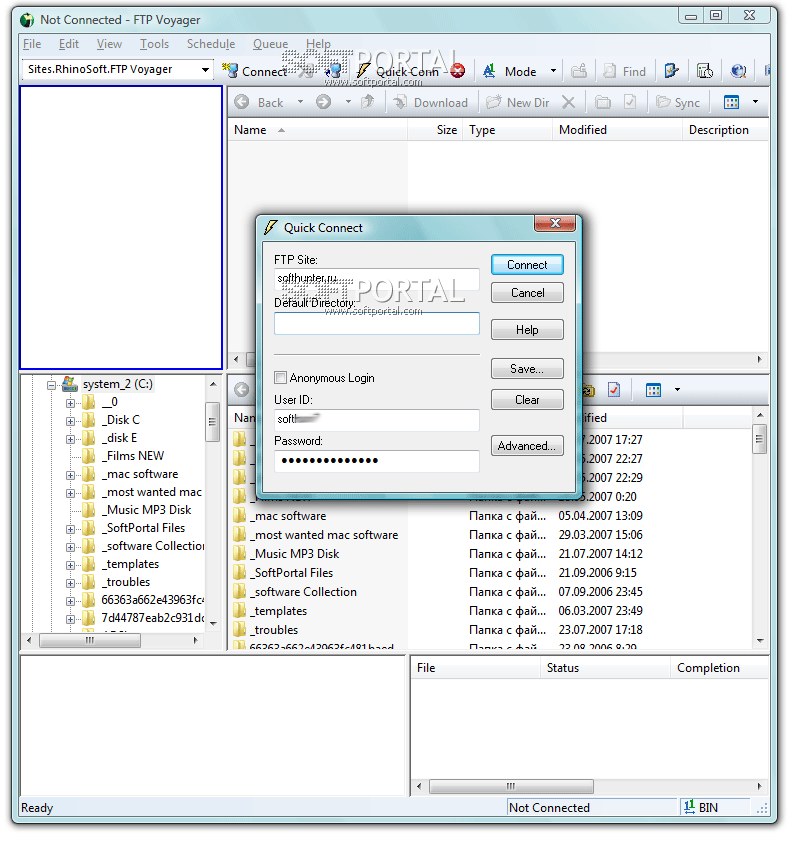Click the remote pane Back arrow icon
This screenshot has height=841, width=788.
[x=242, y=102]
